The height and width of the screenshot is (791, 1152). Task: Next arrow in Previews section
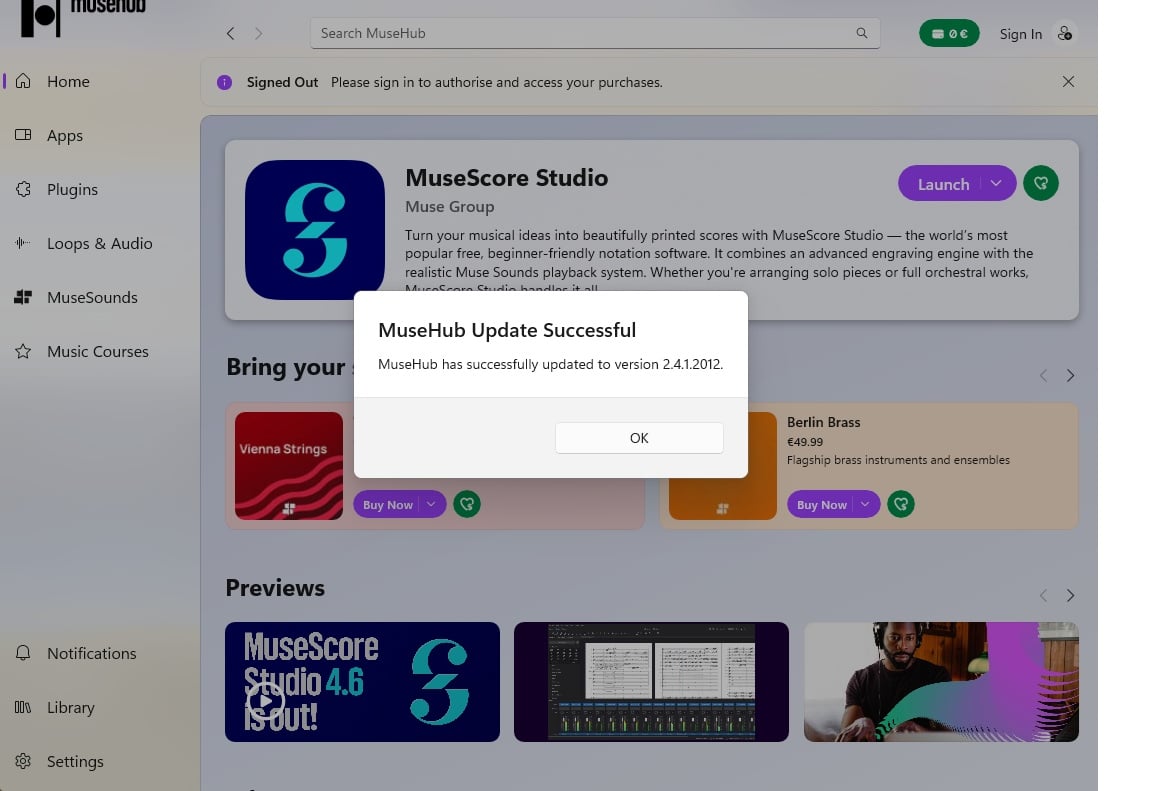1070,596
